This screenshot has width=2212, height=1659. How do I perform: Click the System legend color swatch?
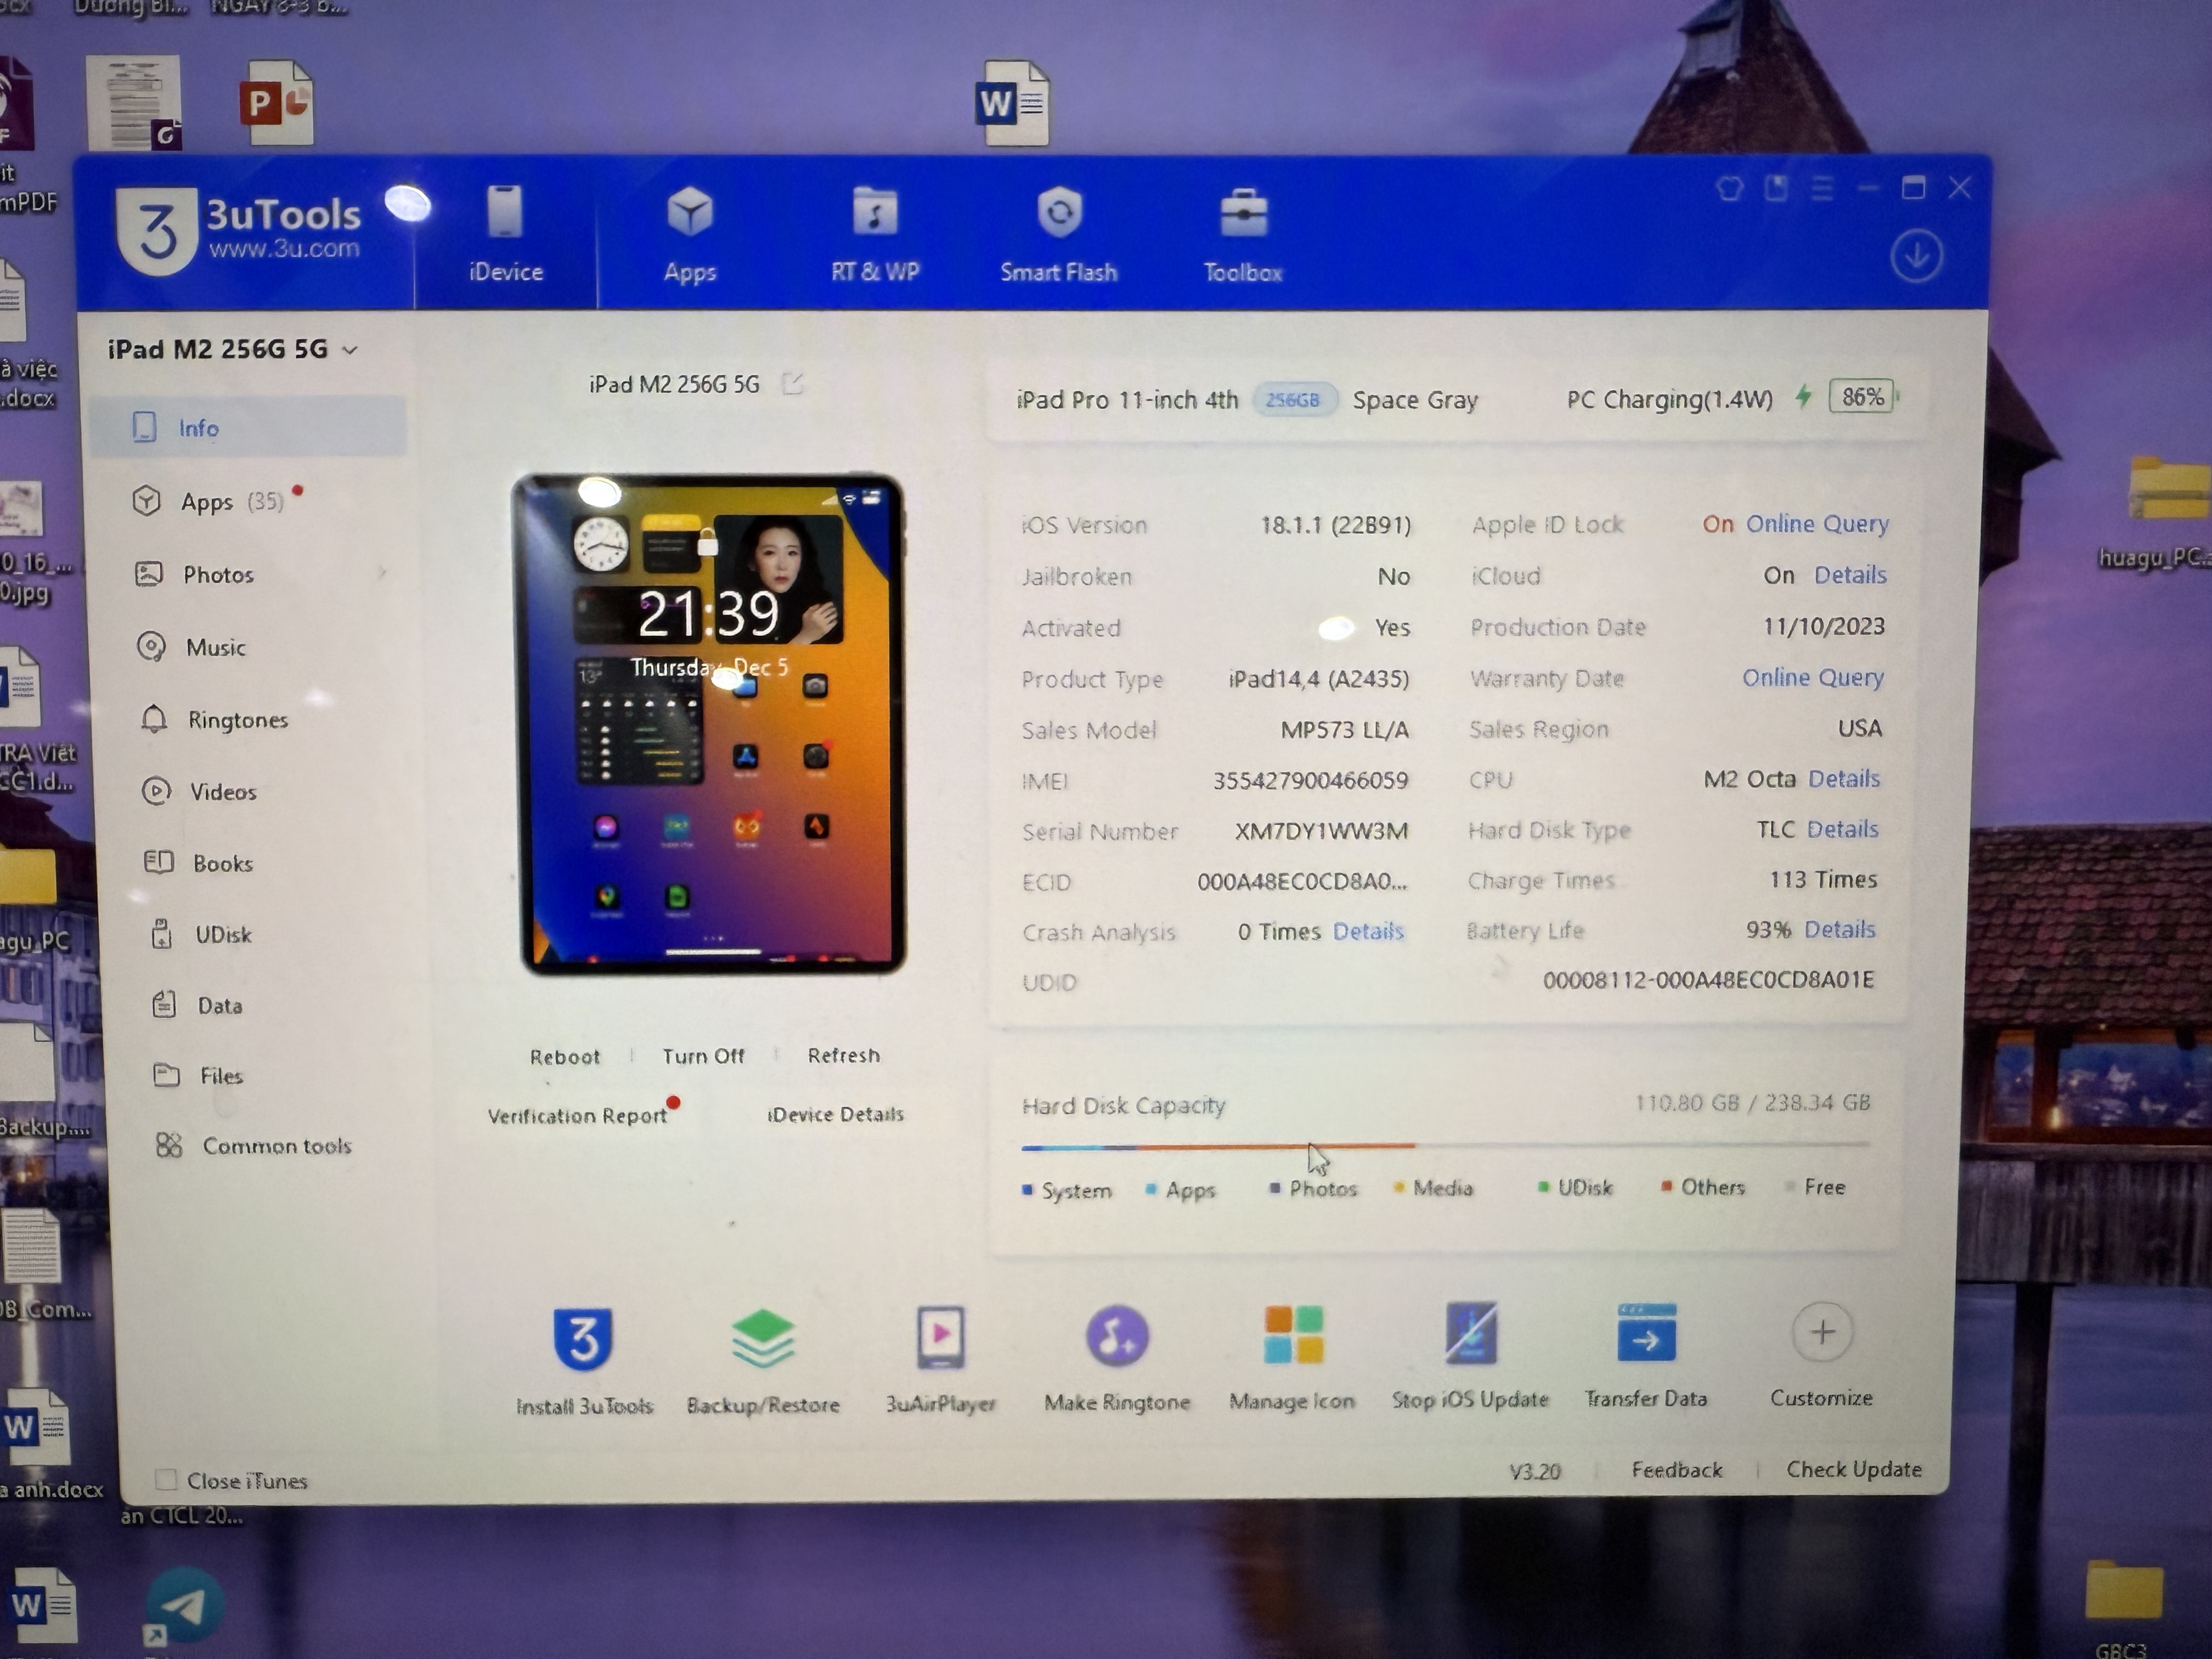coord(1027,1190)
